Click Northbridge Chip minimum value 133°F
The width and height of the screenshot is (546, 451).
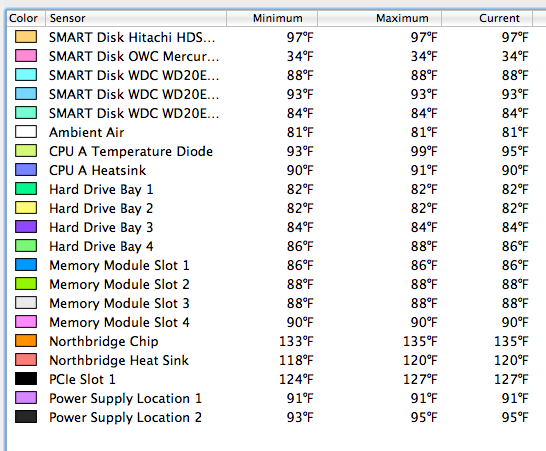[296, 341]
